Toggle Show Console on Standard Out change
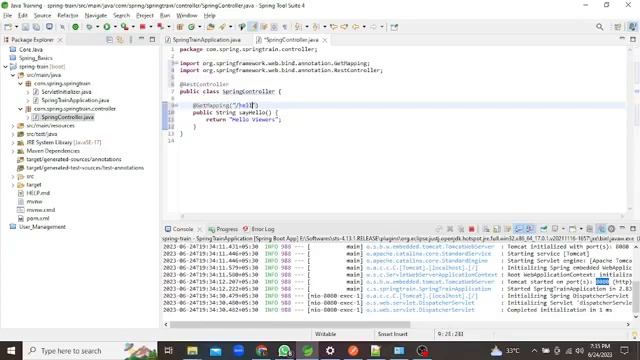 coord(519,229)
